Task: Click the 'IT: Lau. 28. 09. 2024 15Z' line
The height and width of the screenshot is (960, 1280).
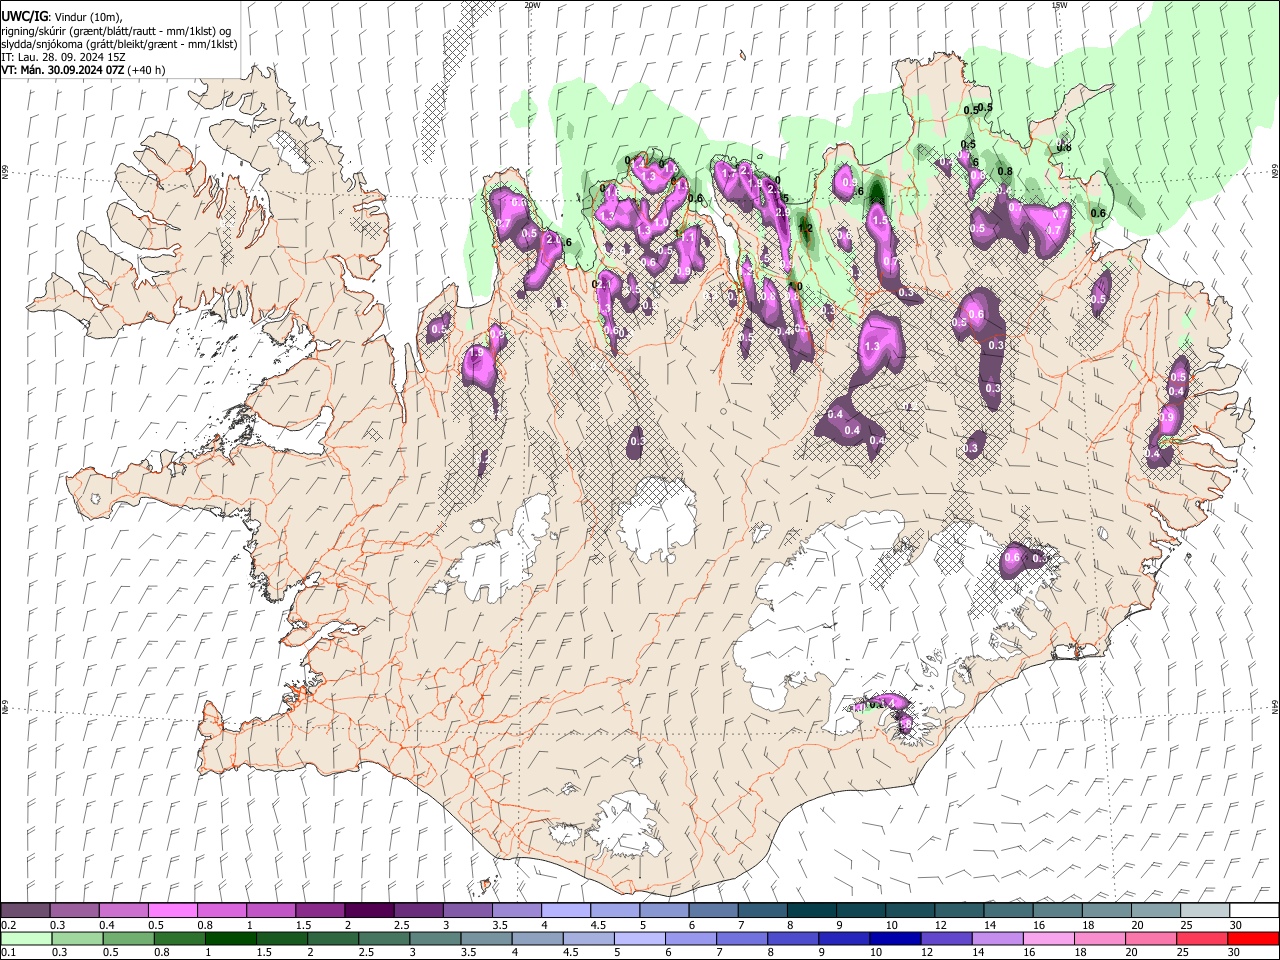Action: click(x=63, y=57)
